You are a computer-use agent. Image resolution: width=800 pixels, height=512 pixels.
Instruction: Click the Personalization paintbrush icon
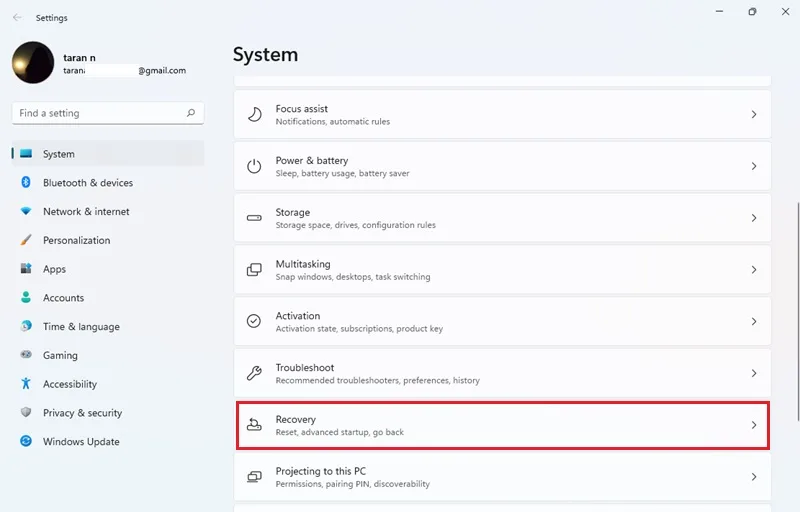tap(26, 240)
